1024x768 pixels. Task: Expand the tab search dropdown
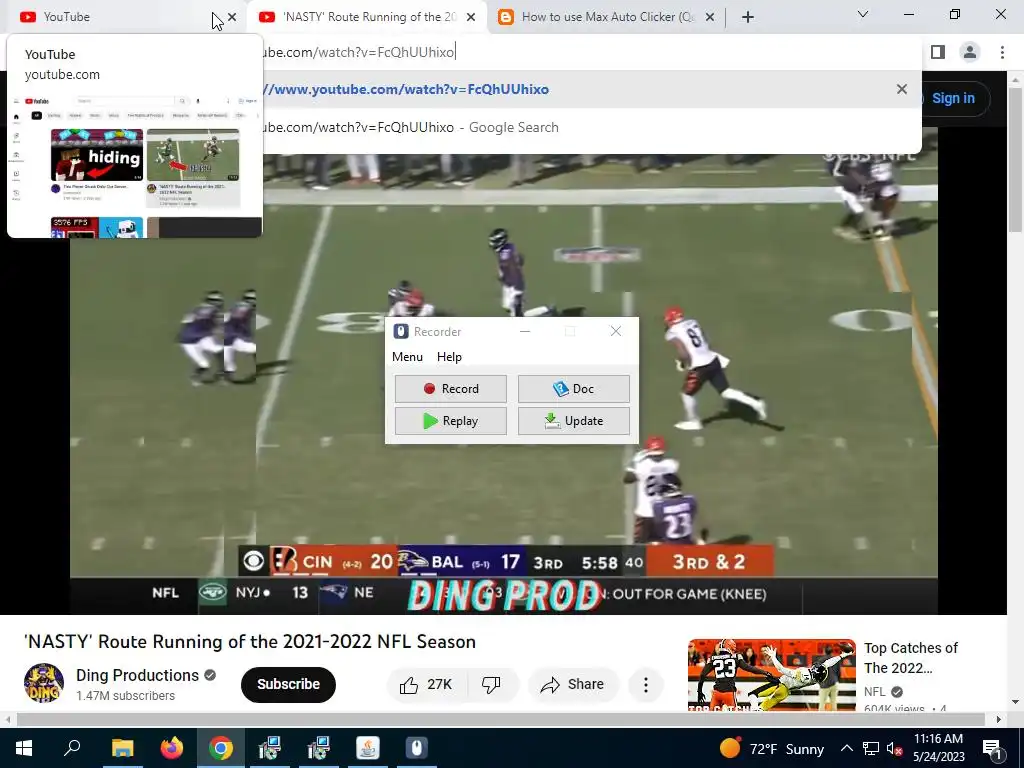(863, 14)
